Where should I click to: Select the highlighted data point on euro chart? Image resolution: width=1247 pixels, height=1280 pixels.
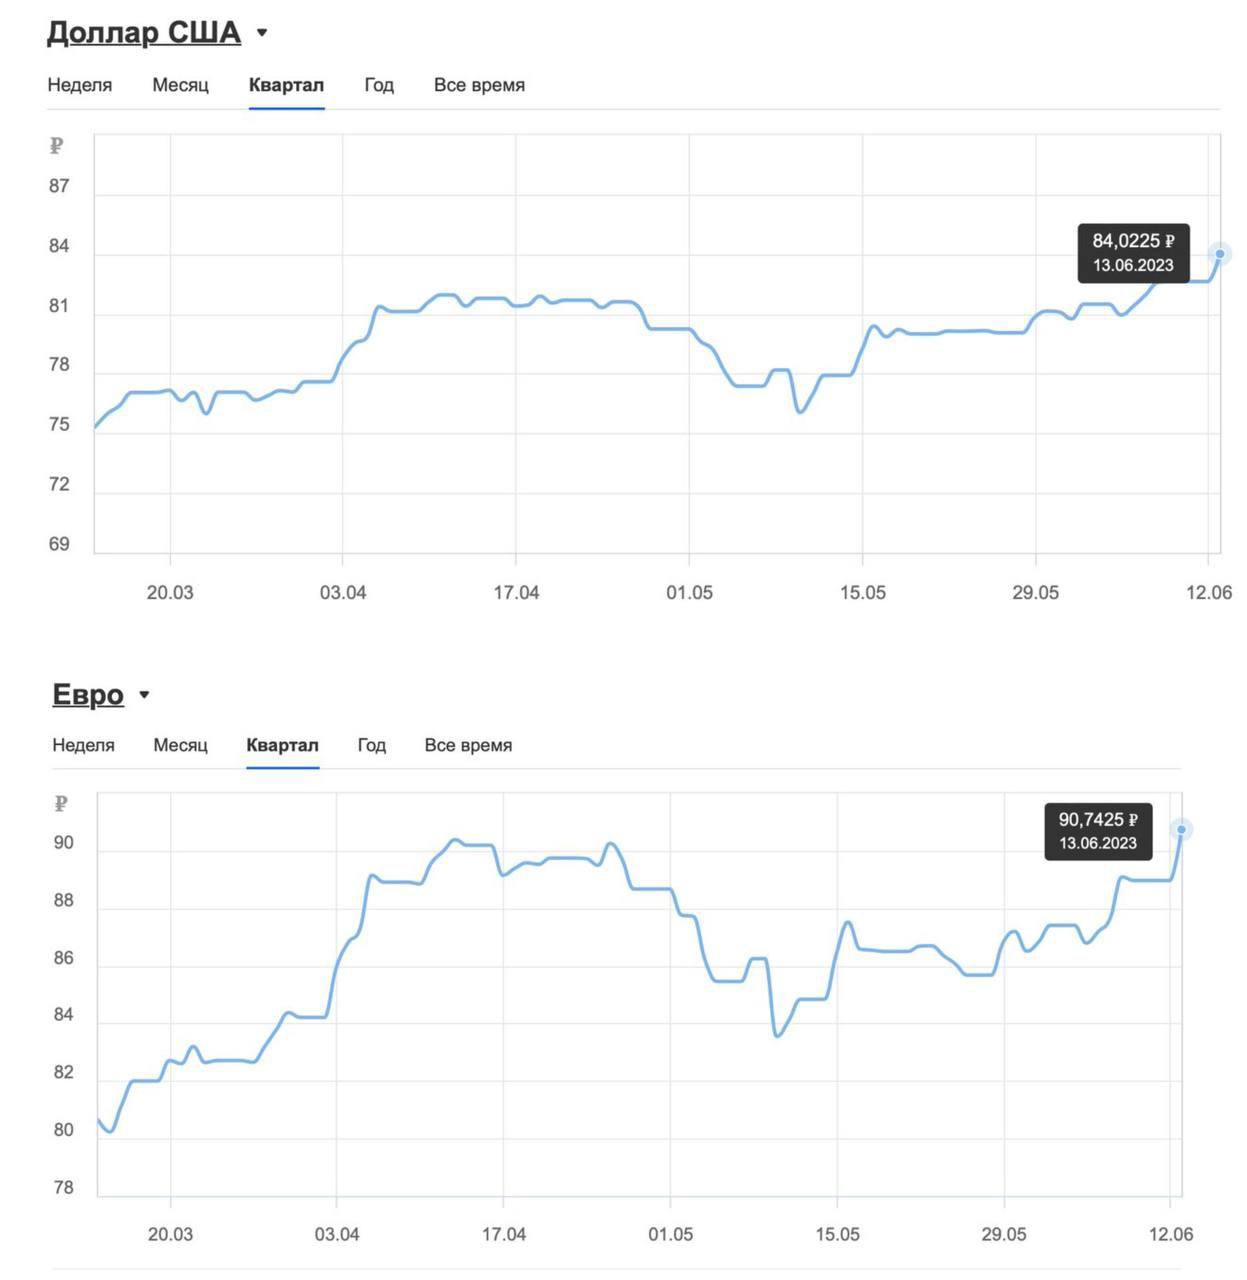coord(1181,830)
